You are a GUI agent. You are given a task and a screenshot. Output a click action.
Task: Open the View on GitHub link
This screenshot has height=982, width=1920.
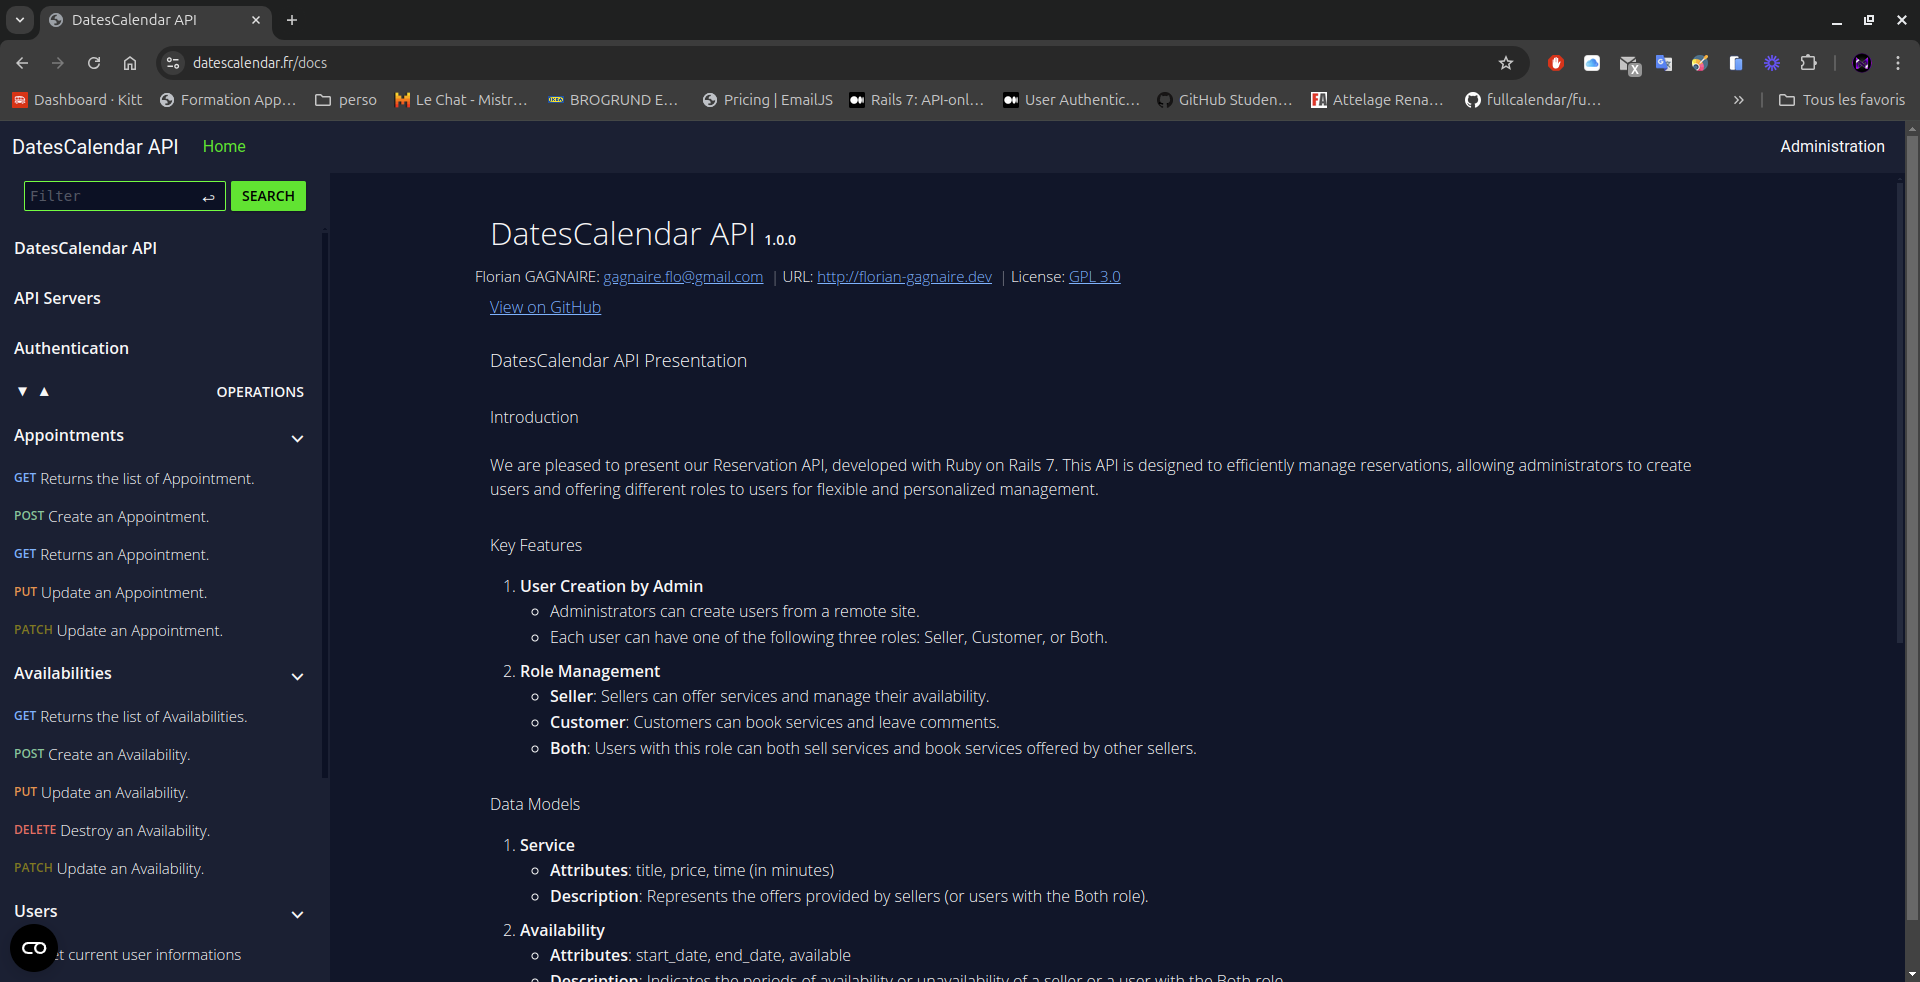point(544,307)
